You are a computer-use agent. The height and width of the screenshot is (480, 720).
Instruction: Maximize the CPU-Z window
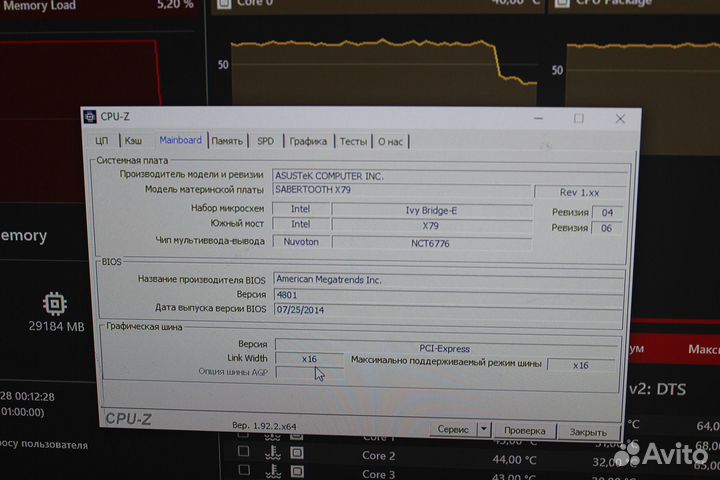tap(578, 118)
